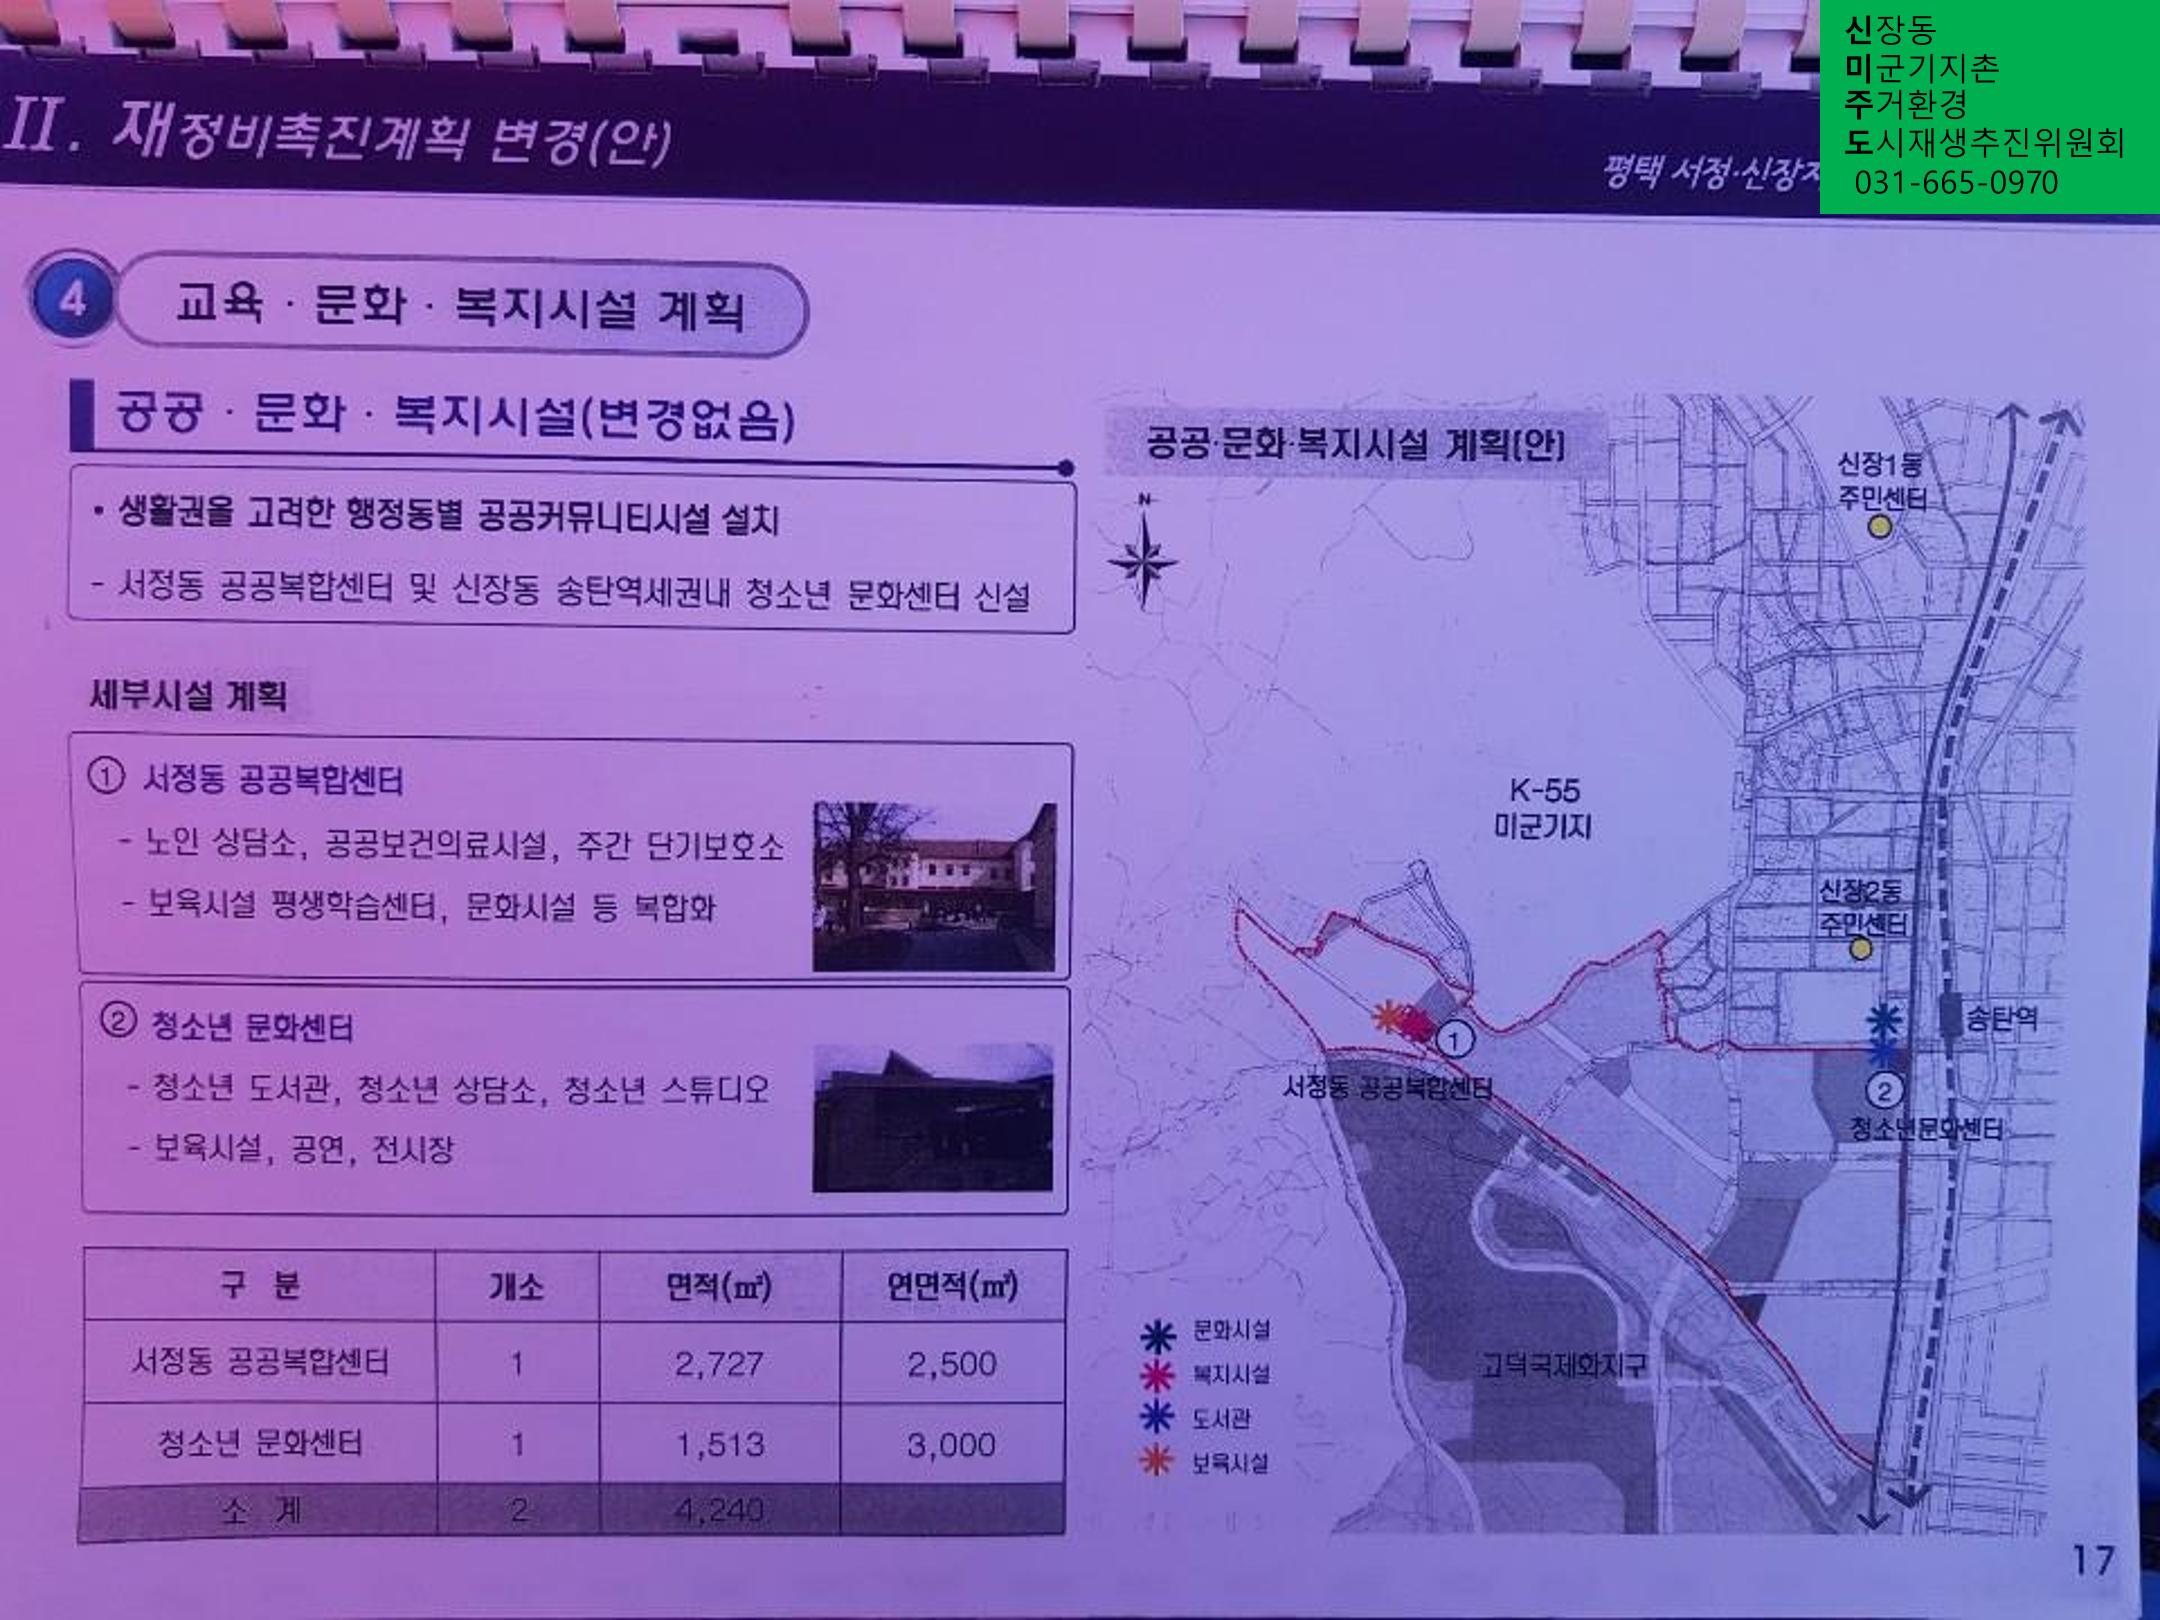Click the 2,727 area cell
This screenshot has width=2160, height=1620.
click(719, 1363)
